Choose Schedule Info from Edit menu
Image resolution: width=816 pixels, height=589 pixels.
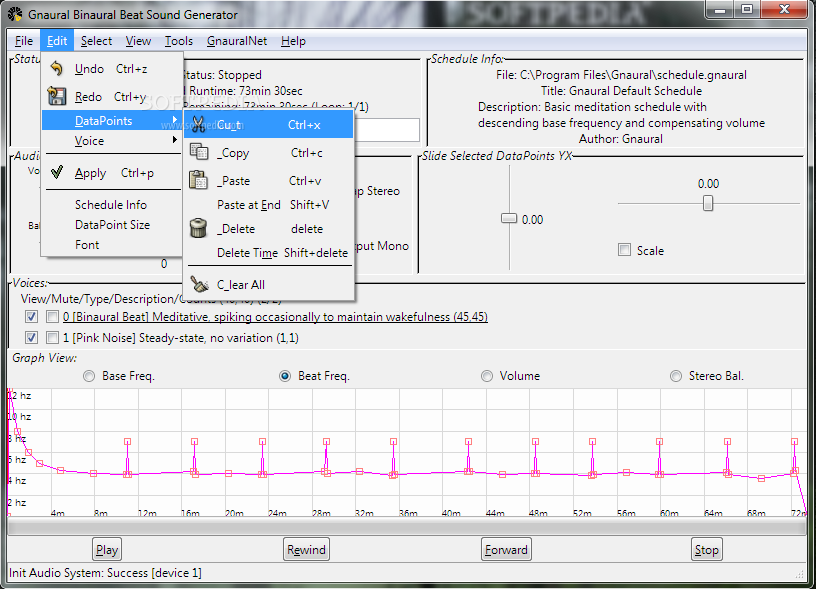point(111,204)
